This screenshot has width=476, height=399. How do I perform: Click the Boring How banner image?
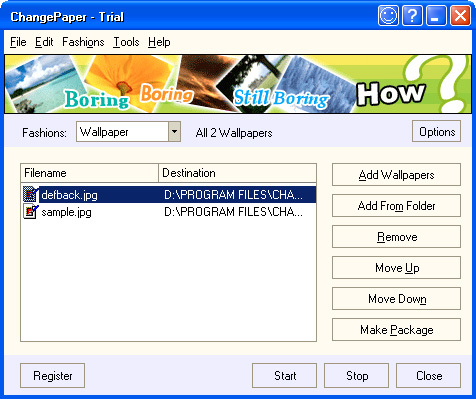click(238, 84)
